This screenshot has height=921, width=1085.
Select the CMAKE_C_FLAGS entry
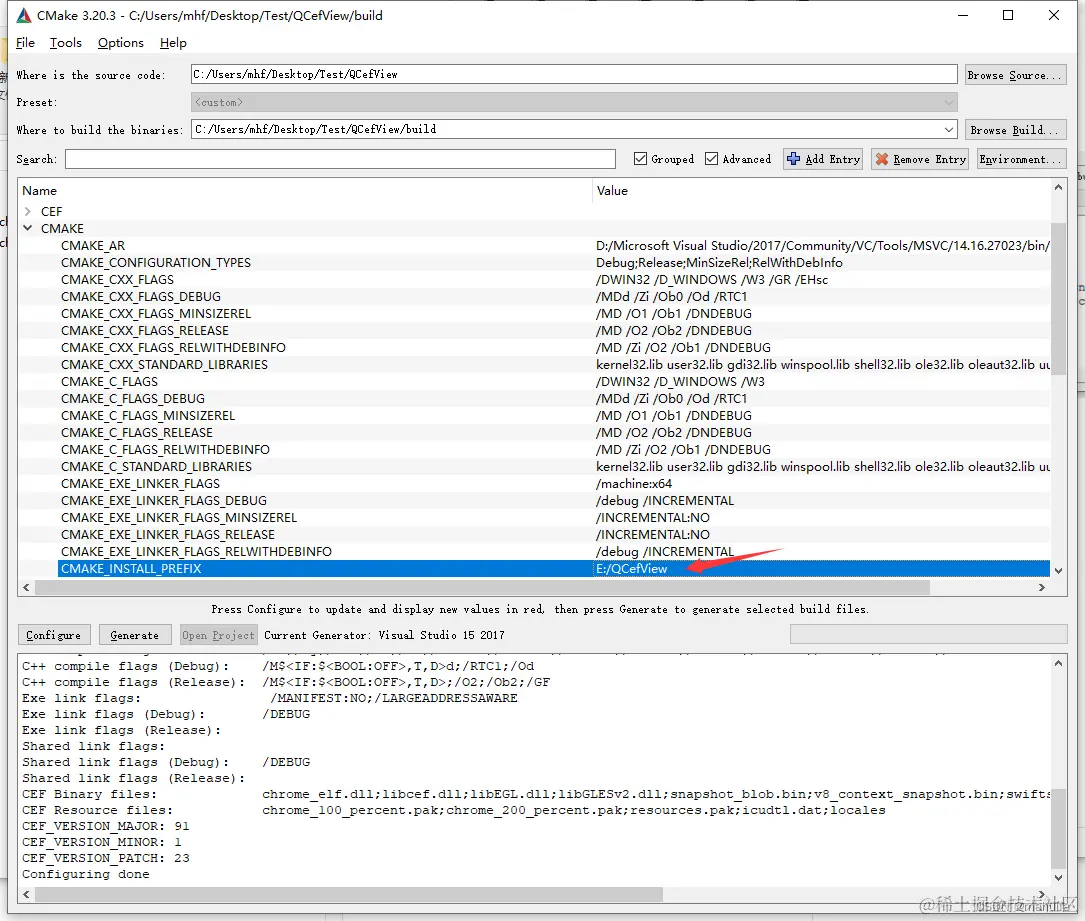[109, 381]
